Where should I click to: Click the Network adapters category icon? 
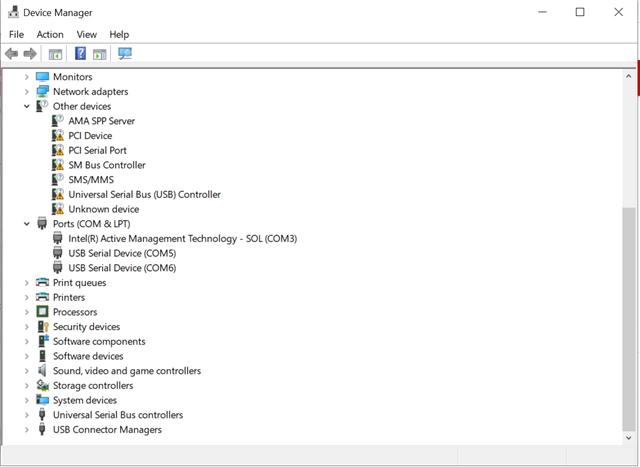42,91
